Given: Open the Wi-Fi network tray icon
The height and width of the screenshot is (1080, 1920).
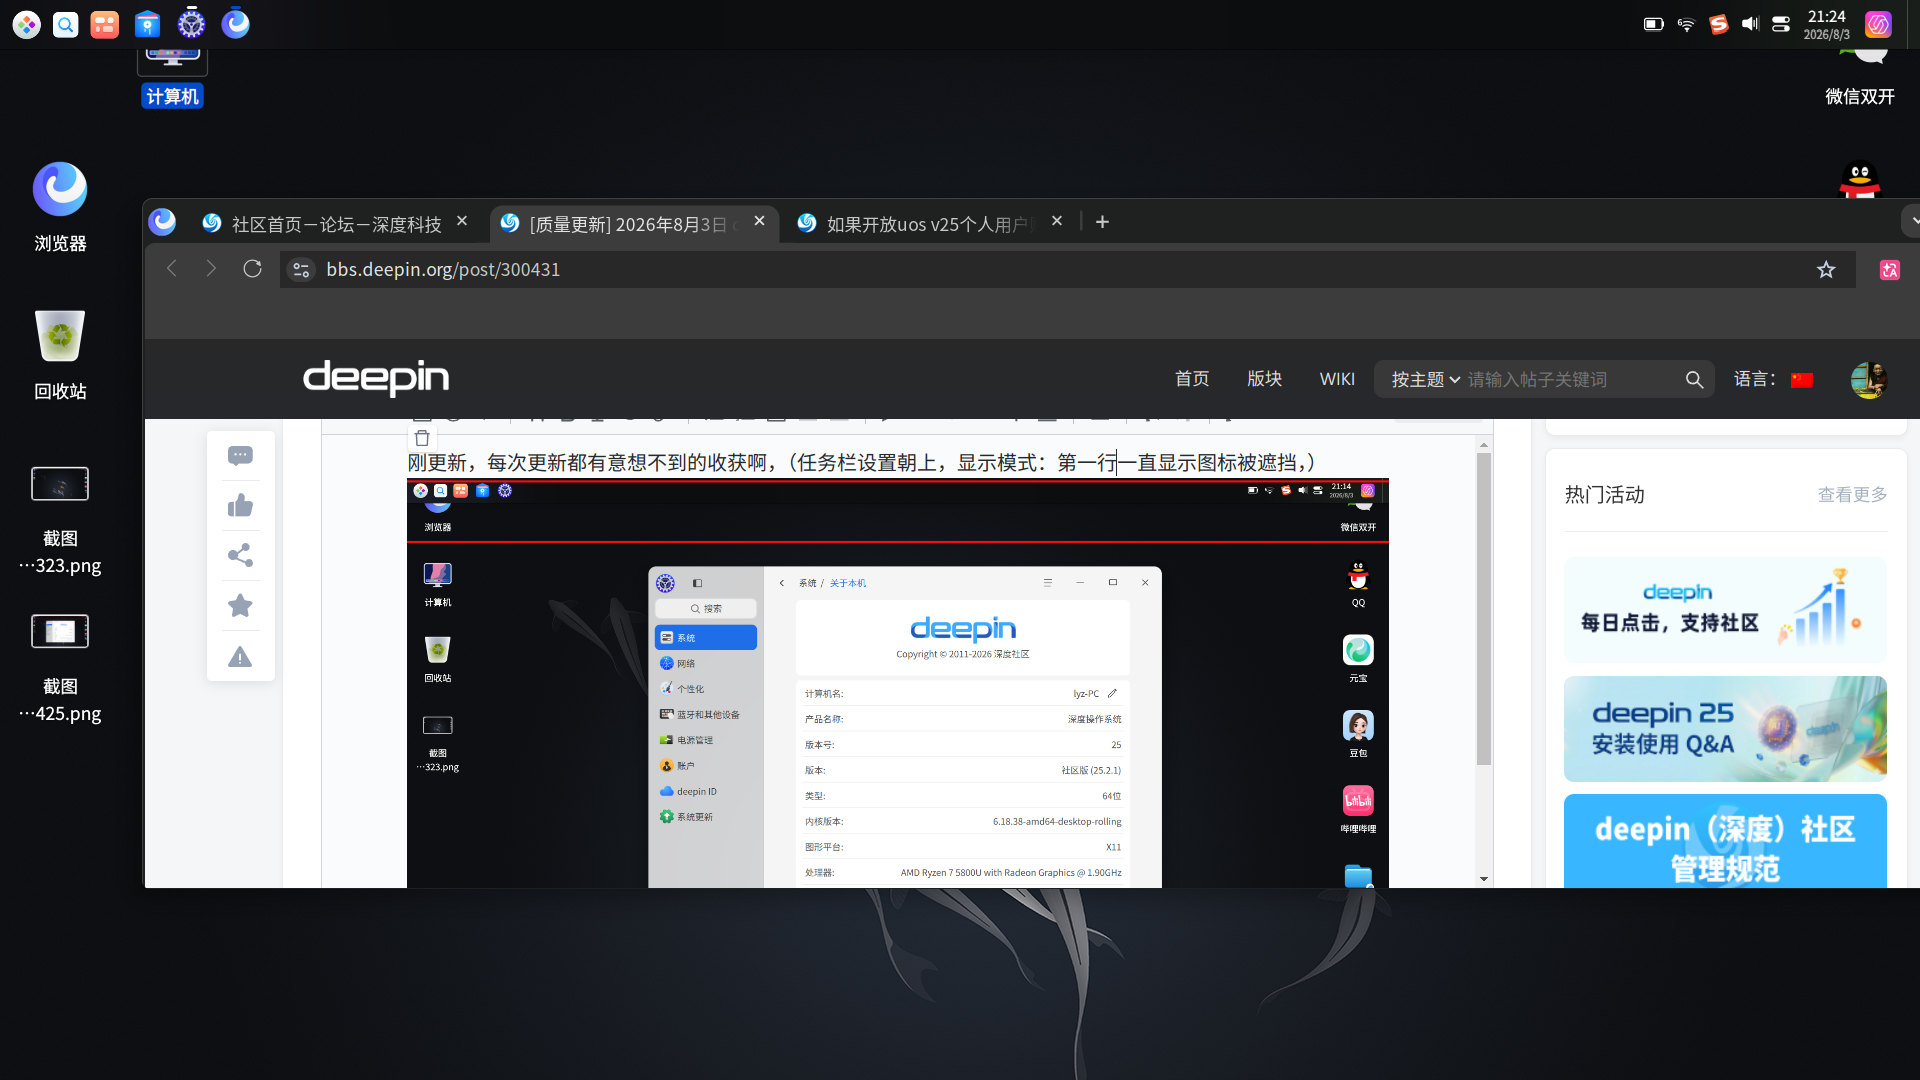Looking at the screenshot, I should click(x=1686, y=24).
